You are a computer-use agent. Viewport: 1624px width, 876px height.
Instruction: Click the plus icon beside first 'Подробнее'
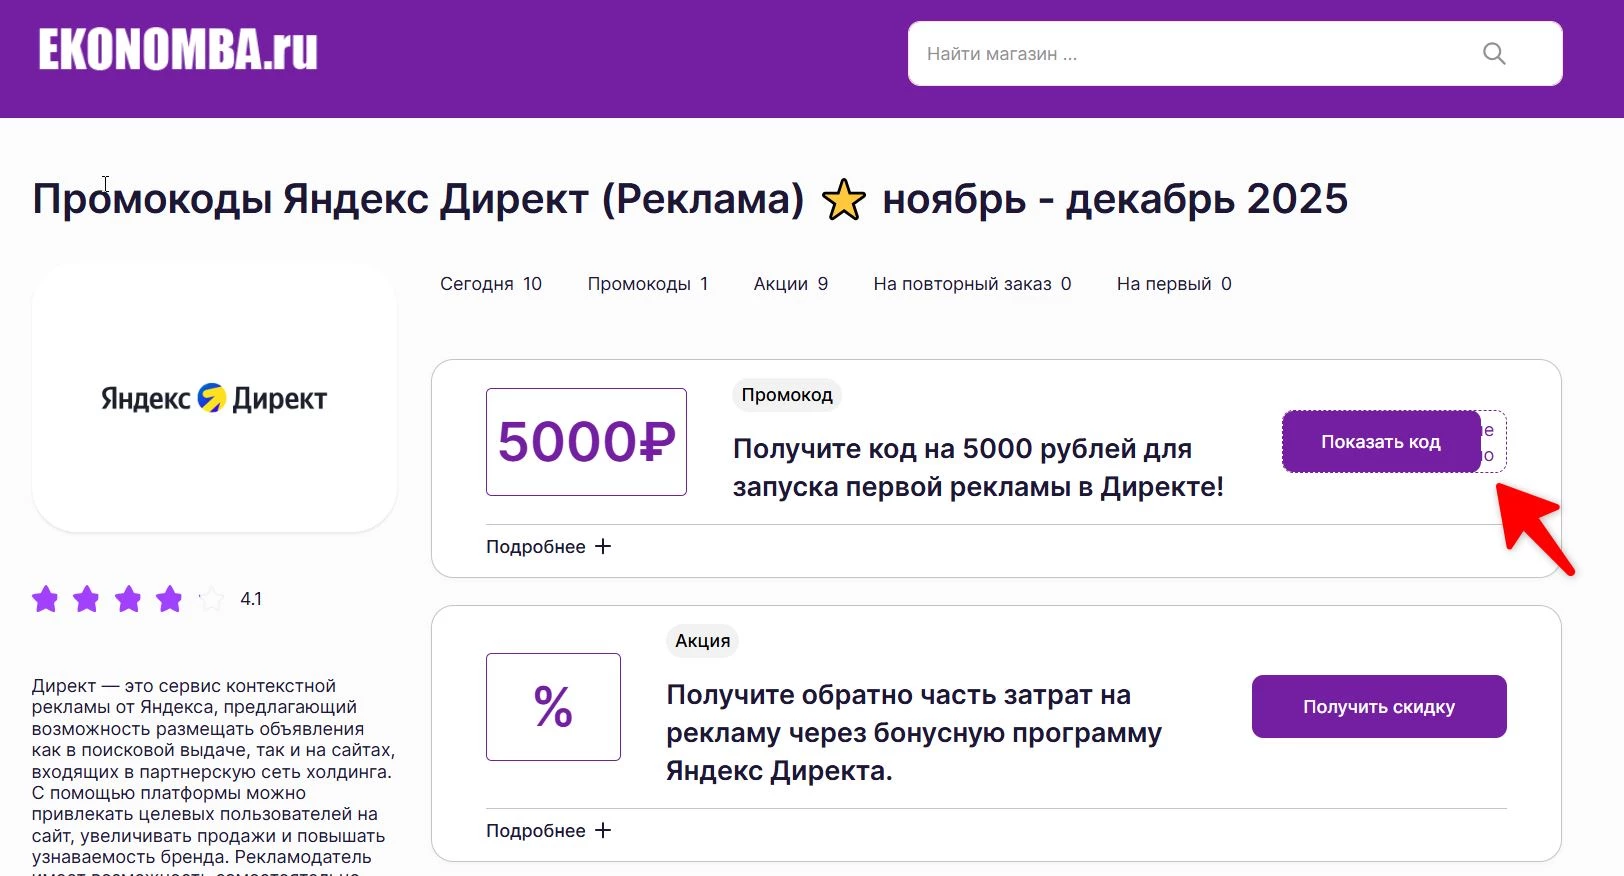(603, 546)
